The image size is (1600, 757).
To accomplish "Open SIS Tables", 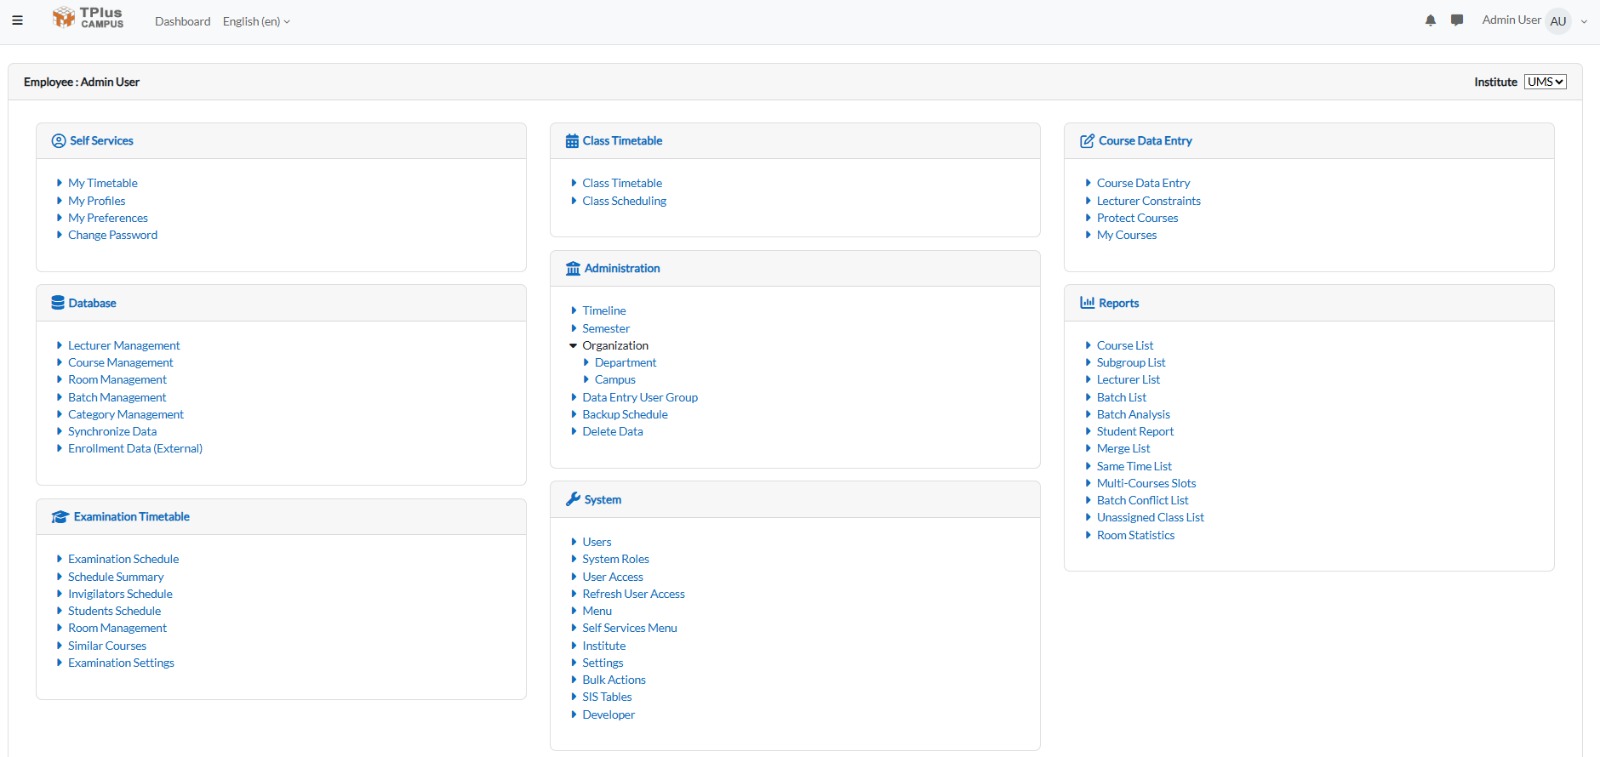I will (607, 697).
